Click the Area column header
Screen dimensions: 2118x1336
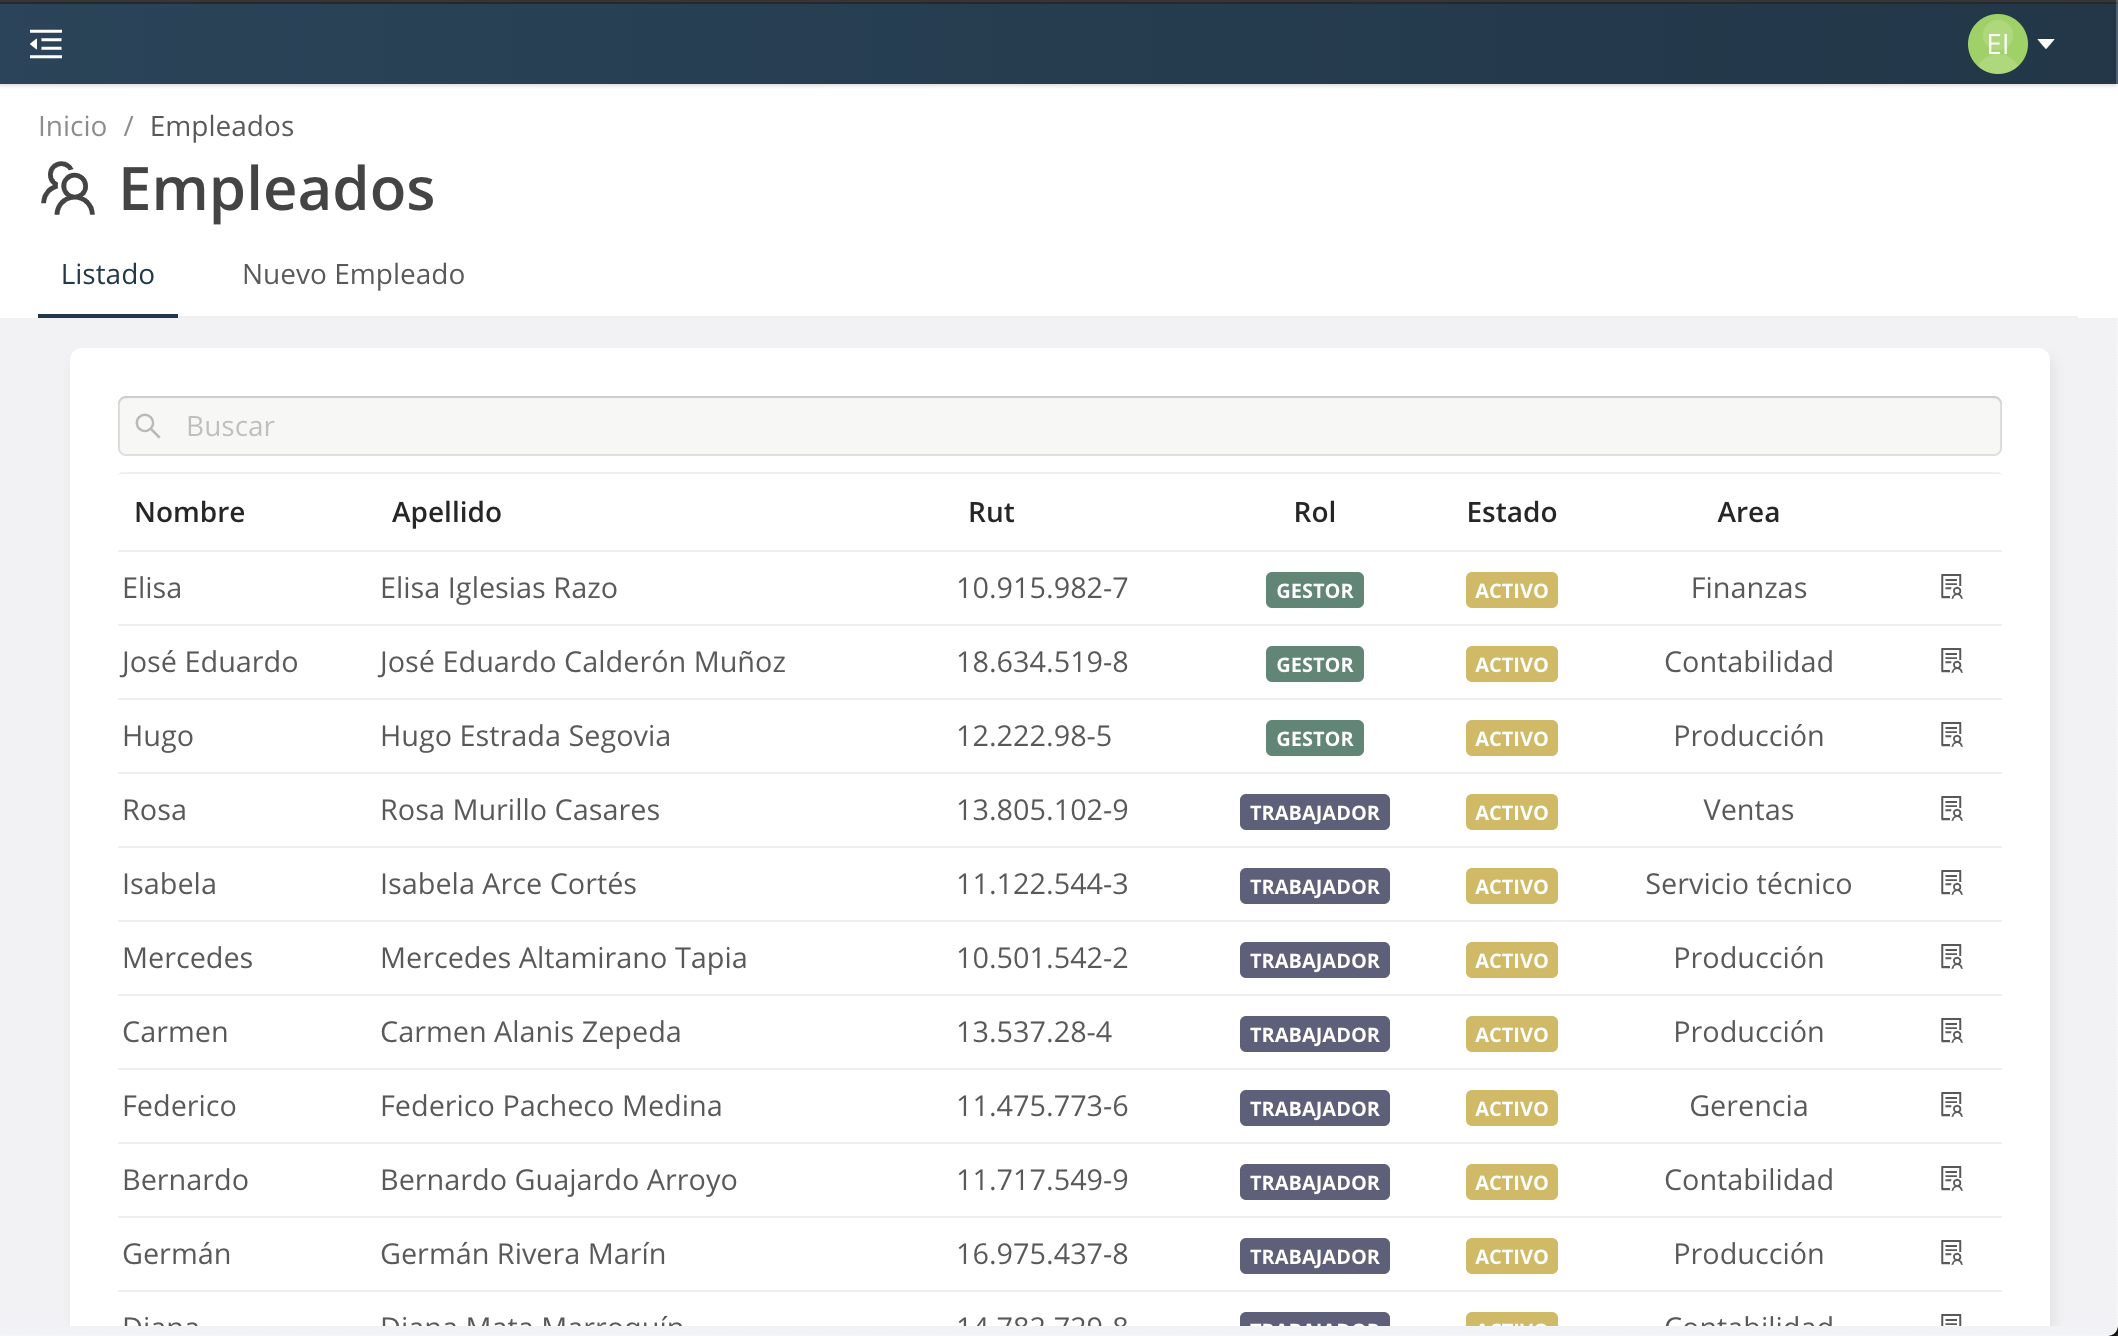tap(1748, 512)
